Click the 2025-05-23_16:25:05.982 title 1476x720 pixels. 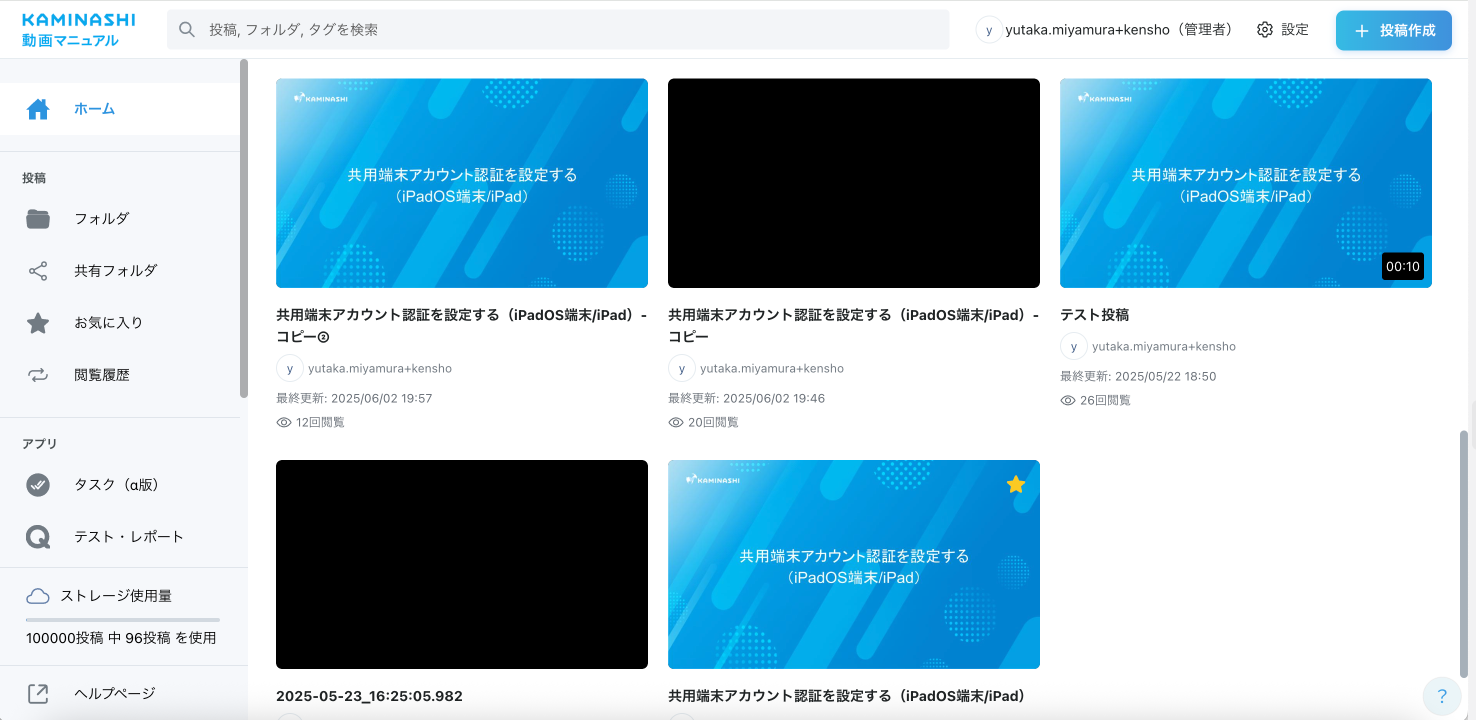(369, 696)
